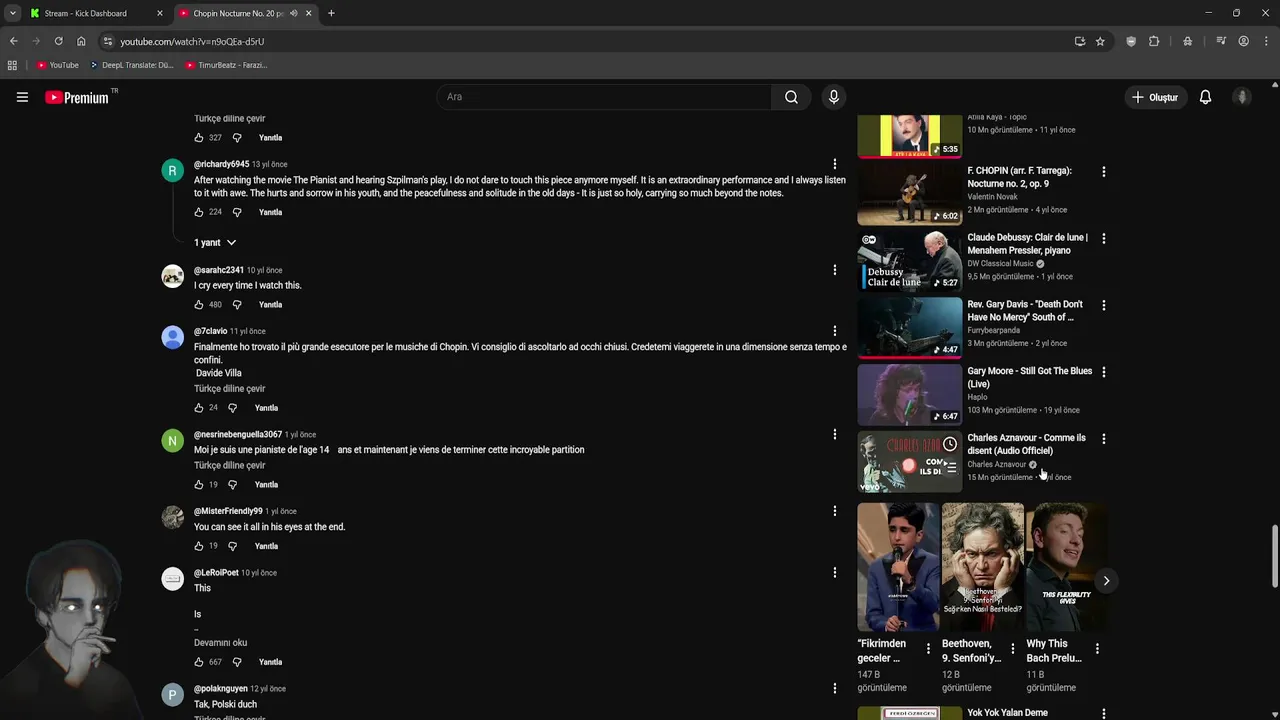Like the comment by @LeRoiPoet

(199, 662)
